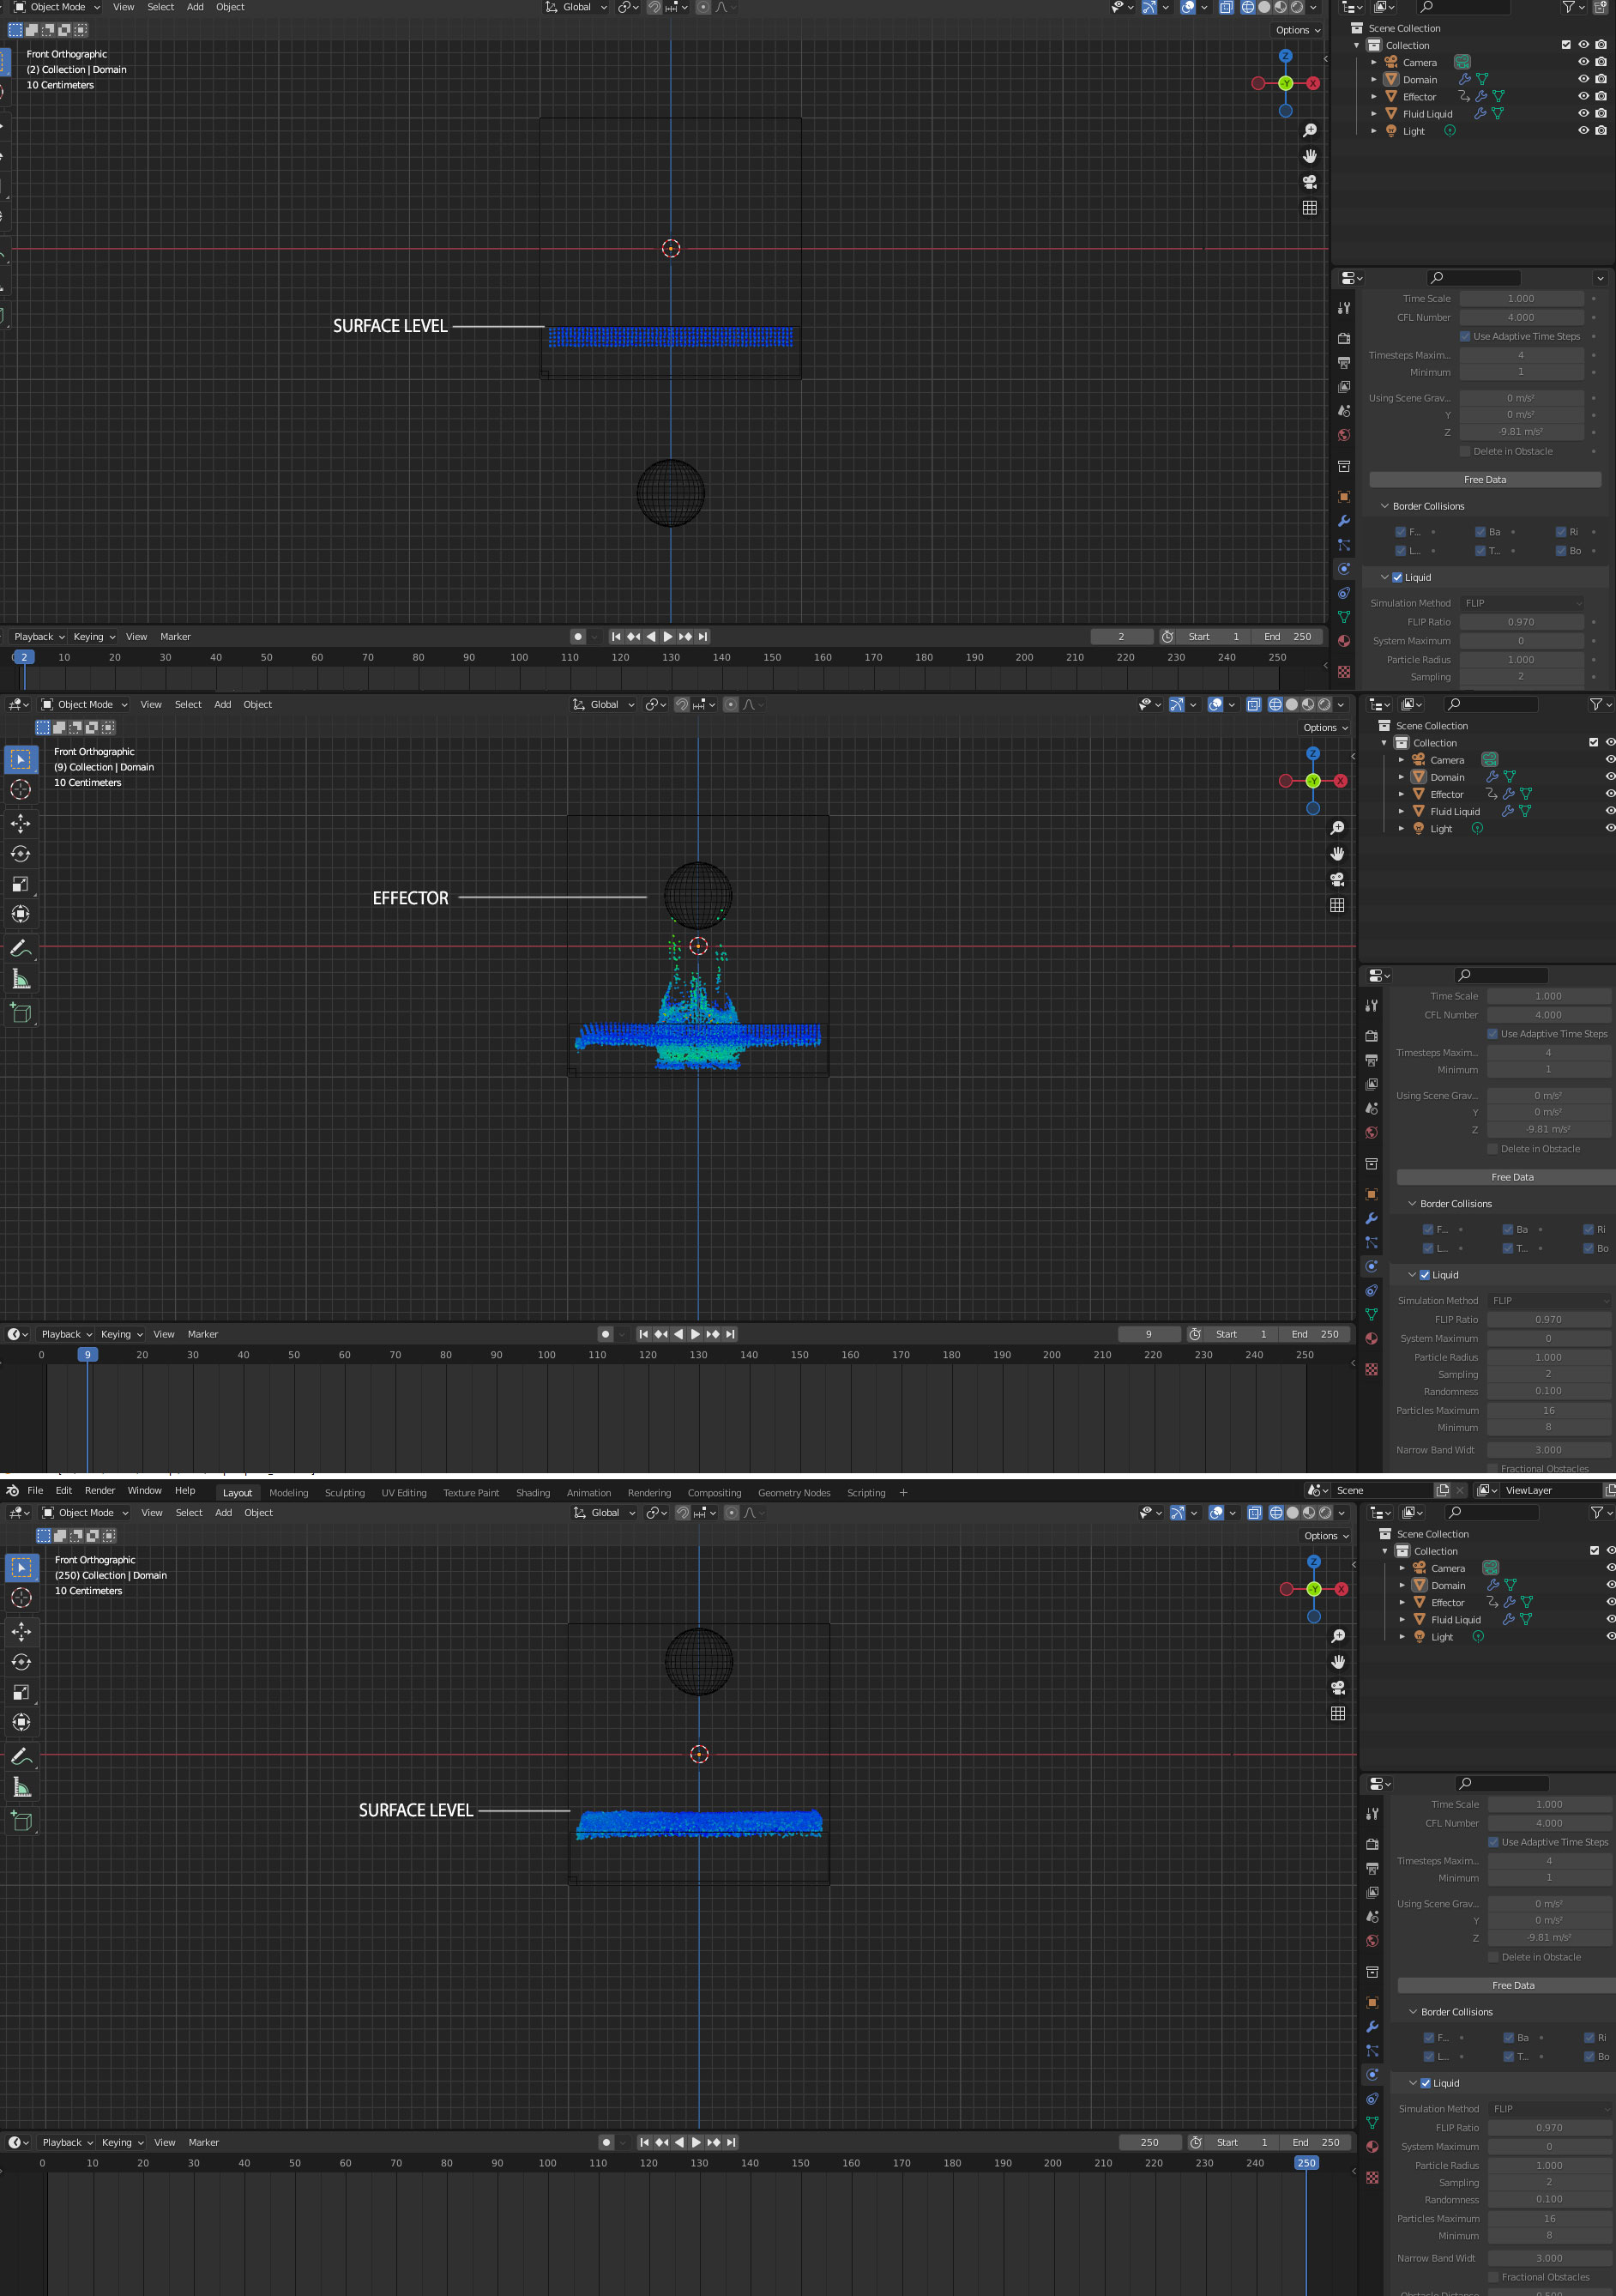
Task: Switch to the Shading workspace tab
Action: (x=533, y=1493)
